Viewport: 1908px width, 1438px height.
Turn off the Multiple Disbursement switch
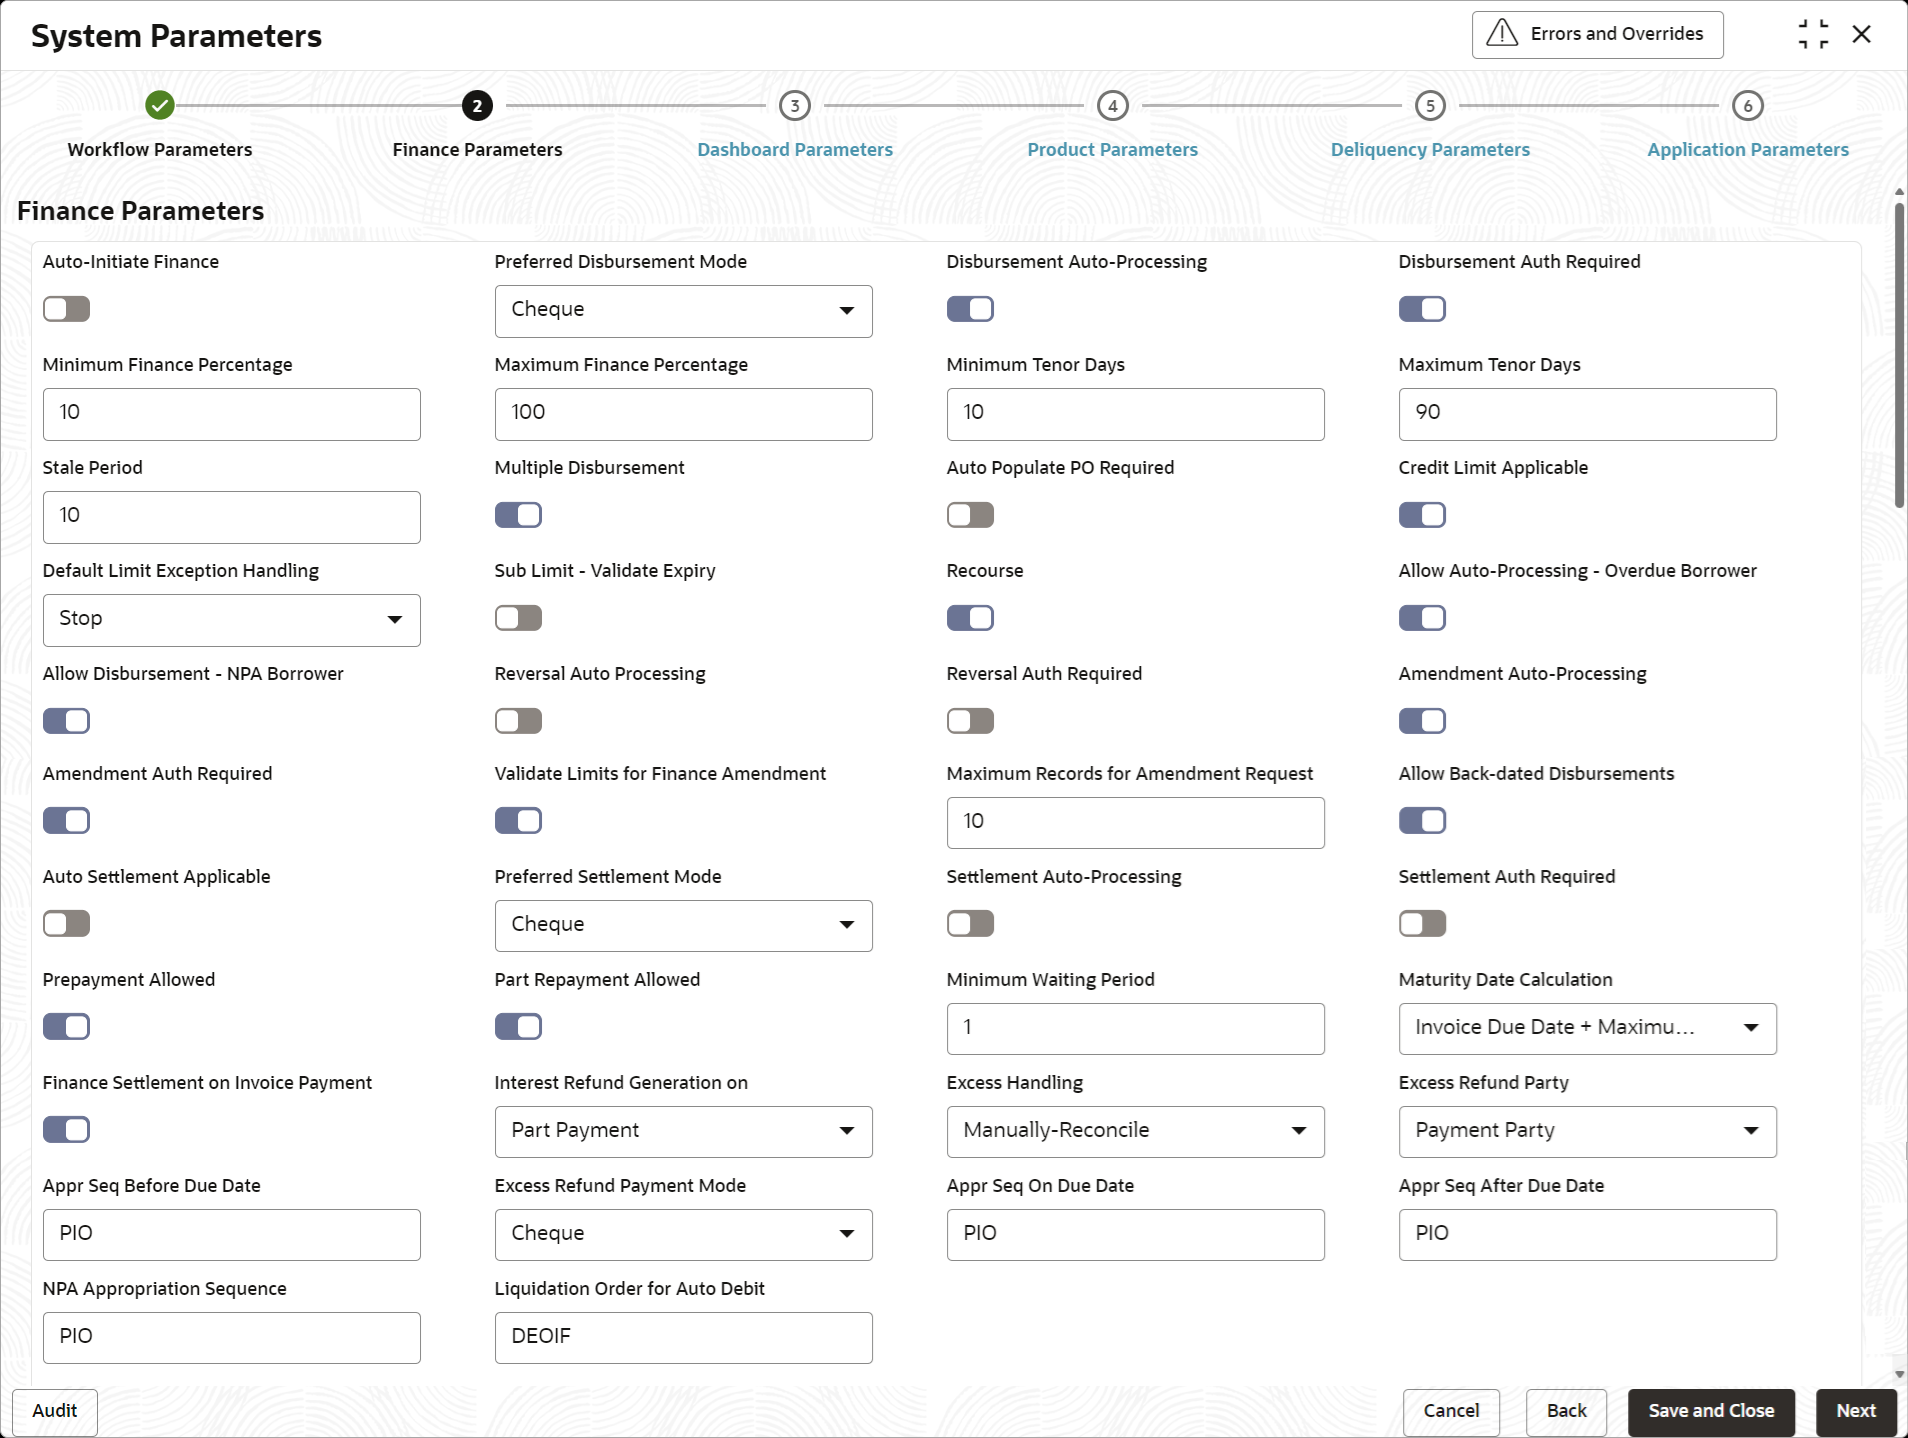518,515
